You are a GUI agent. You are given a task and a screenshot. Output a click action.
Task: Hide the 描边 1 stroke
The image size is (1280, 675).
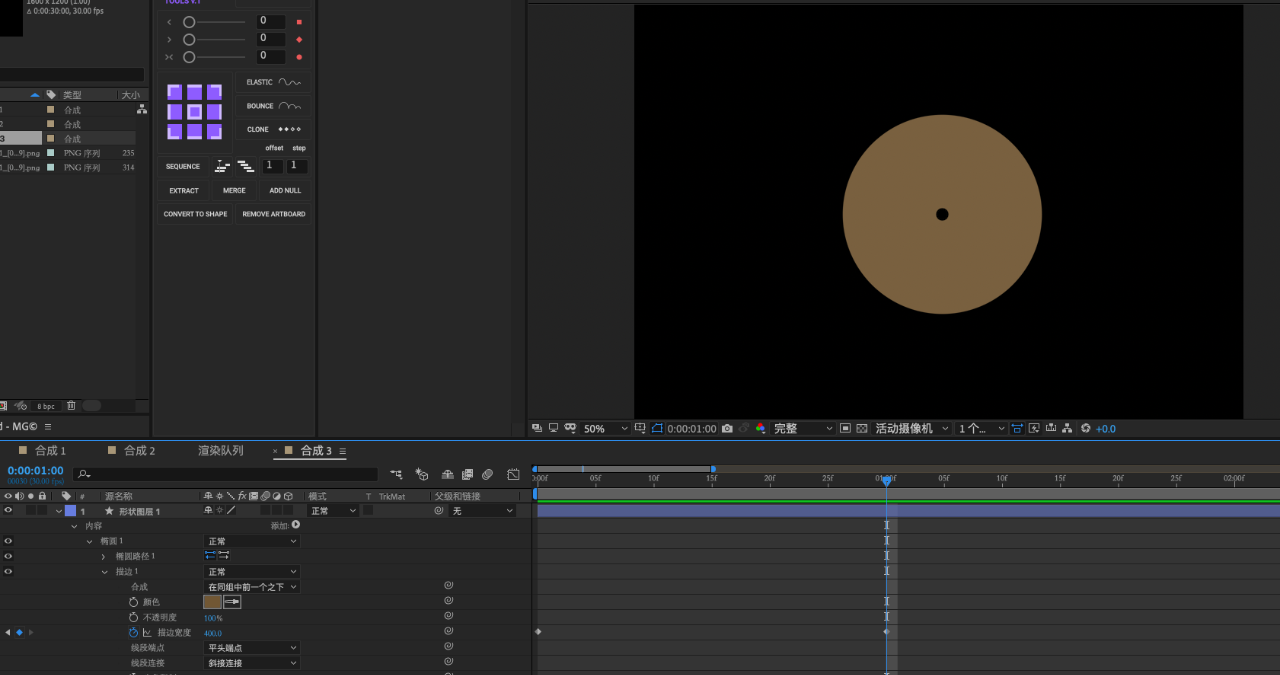(8, 572)
